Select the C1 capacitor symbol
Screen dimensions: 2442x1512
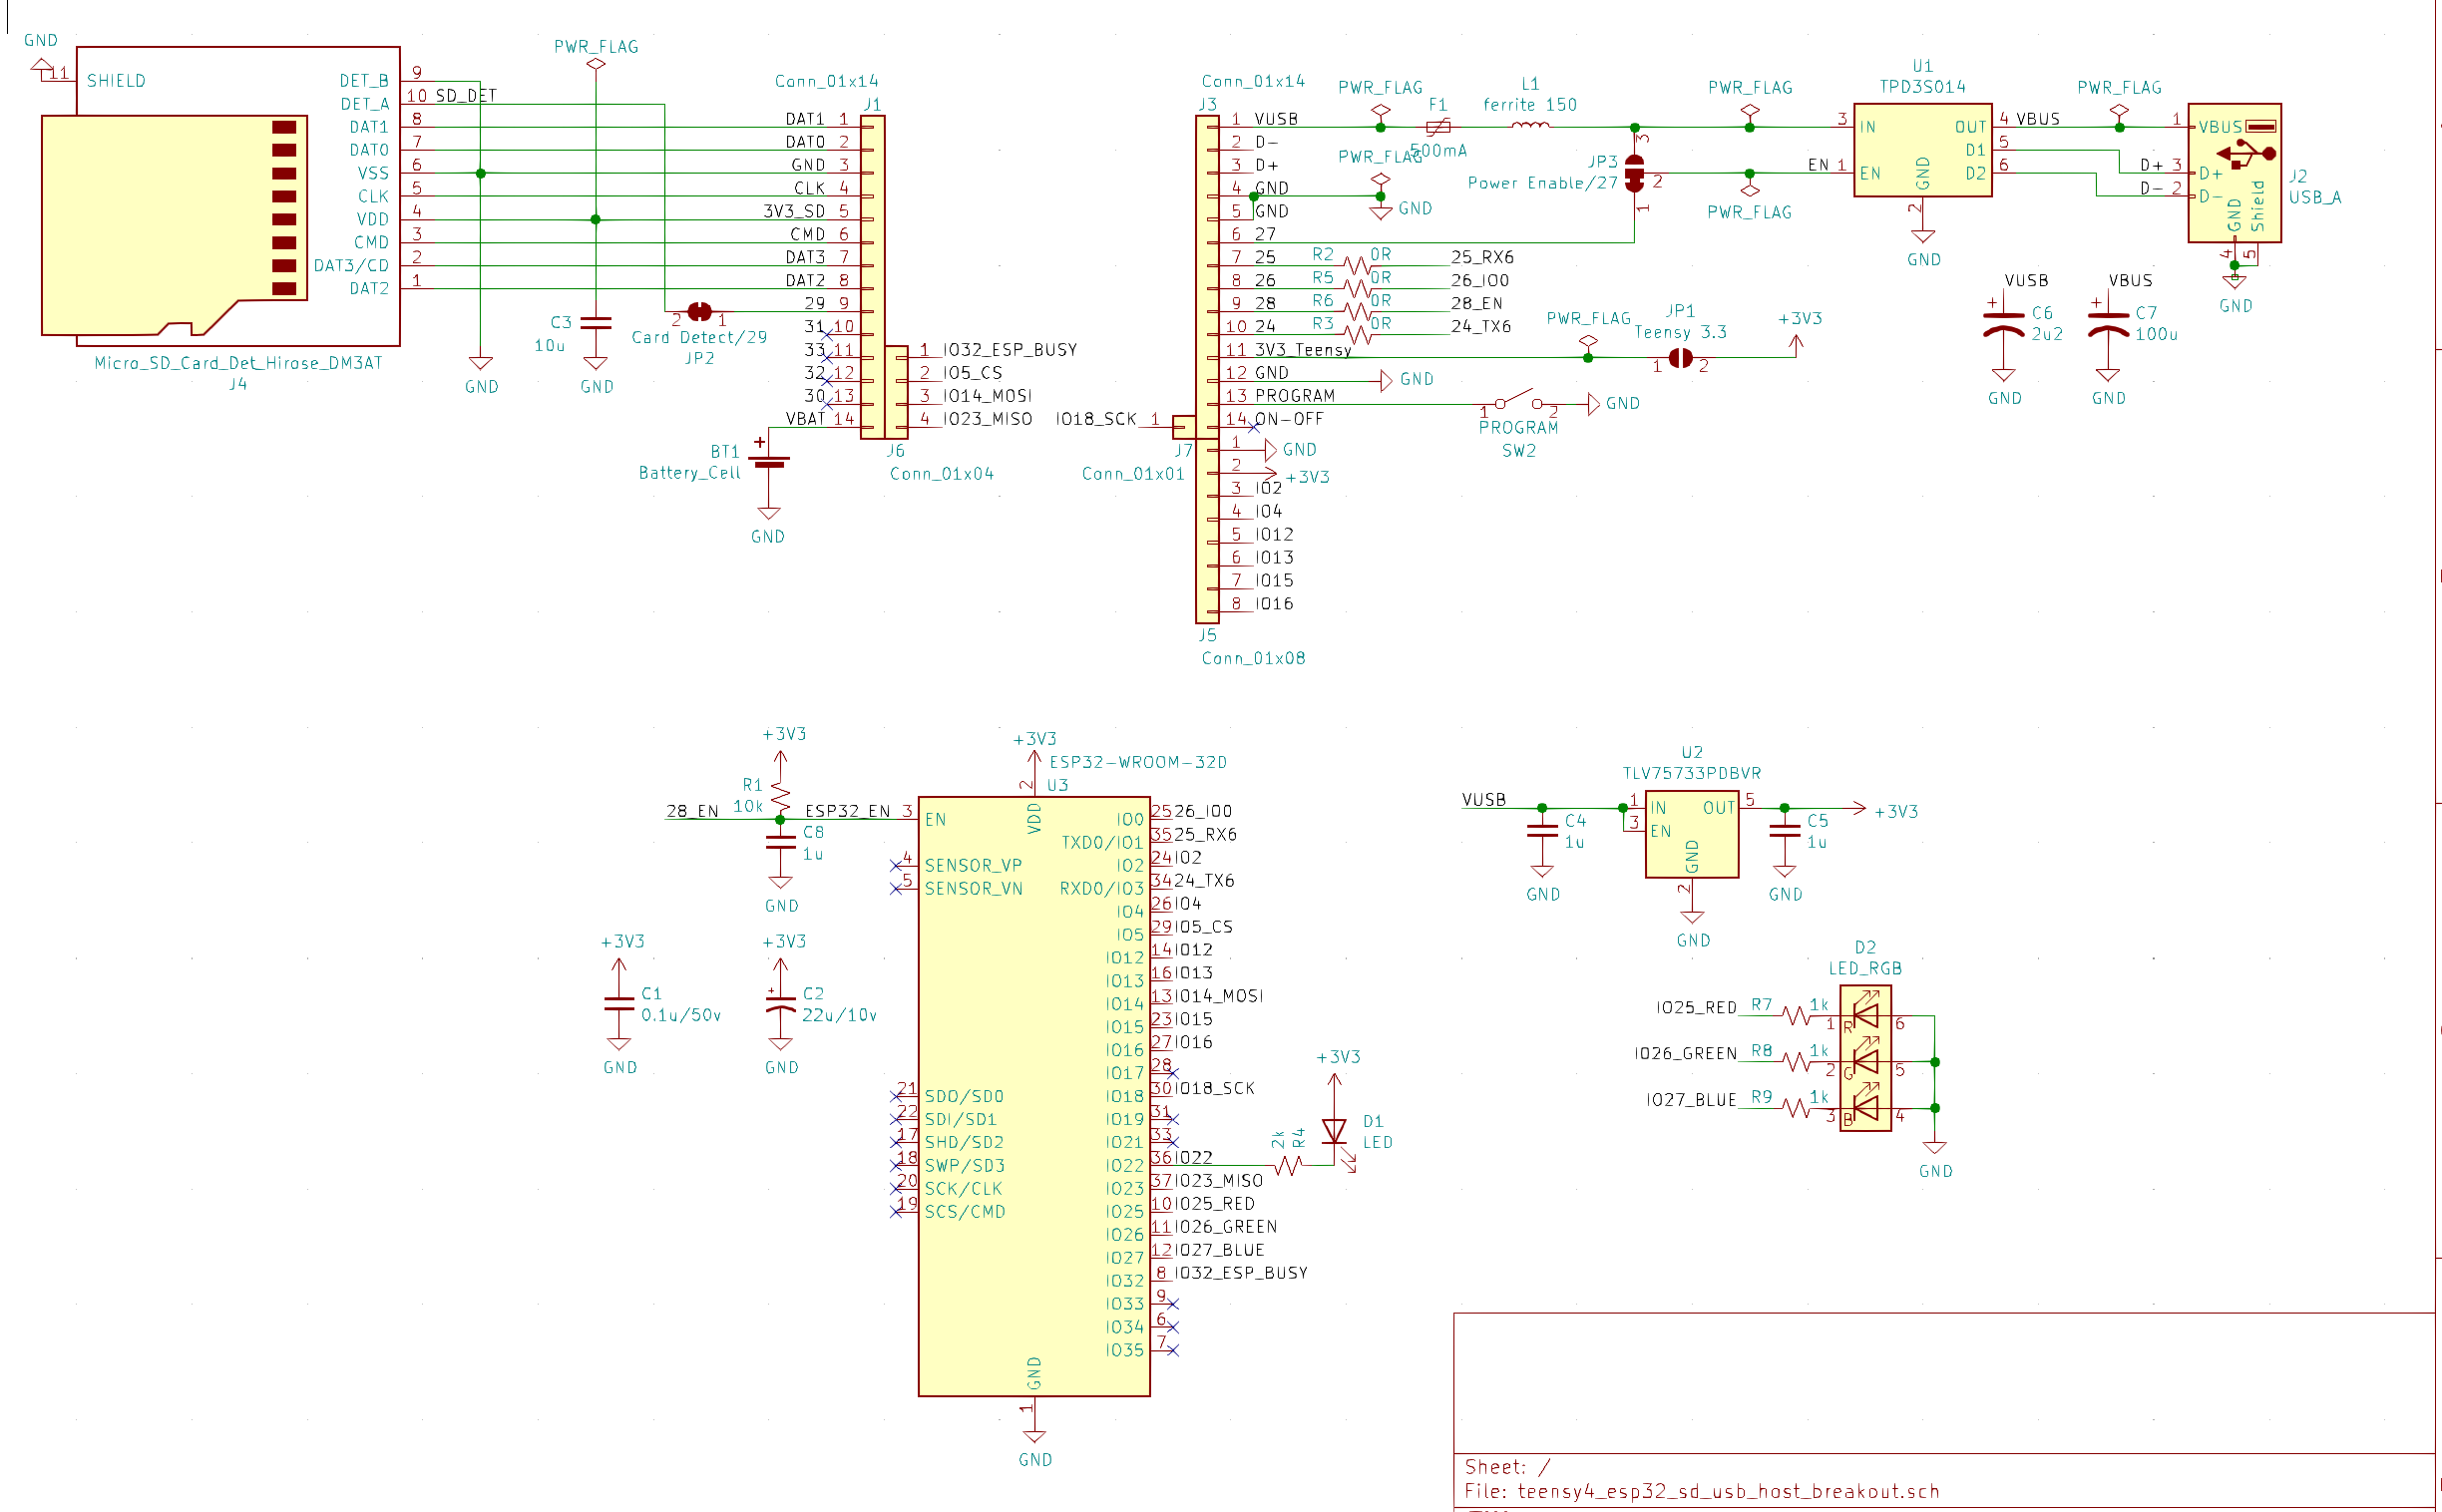tap(619, 1004)
